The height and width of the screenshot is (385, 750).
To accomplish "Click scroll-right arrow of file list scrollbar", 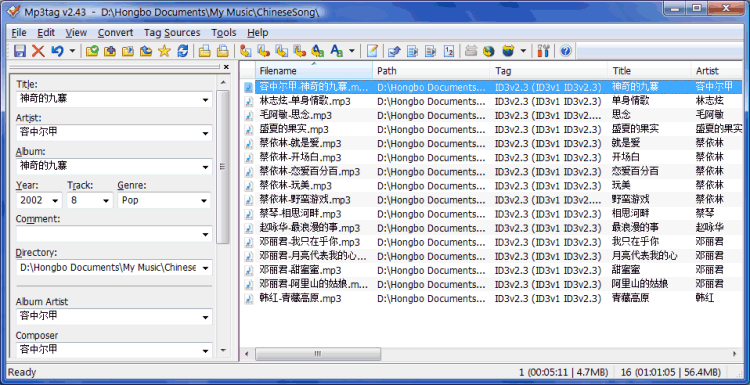I will coord(734,354).
